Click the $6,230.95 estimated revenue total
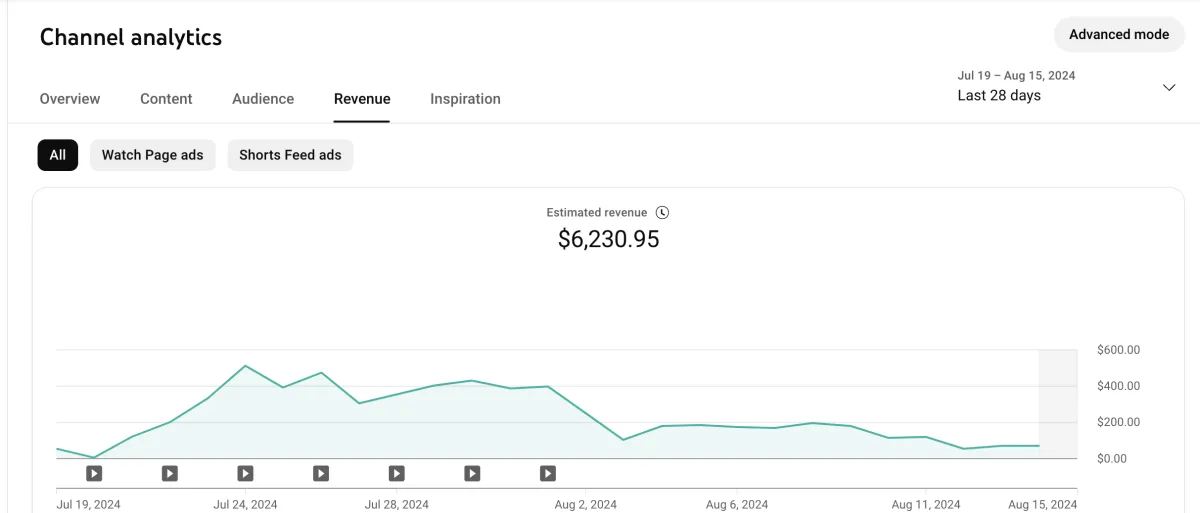 point(608,239)
